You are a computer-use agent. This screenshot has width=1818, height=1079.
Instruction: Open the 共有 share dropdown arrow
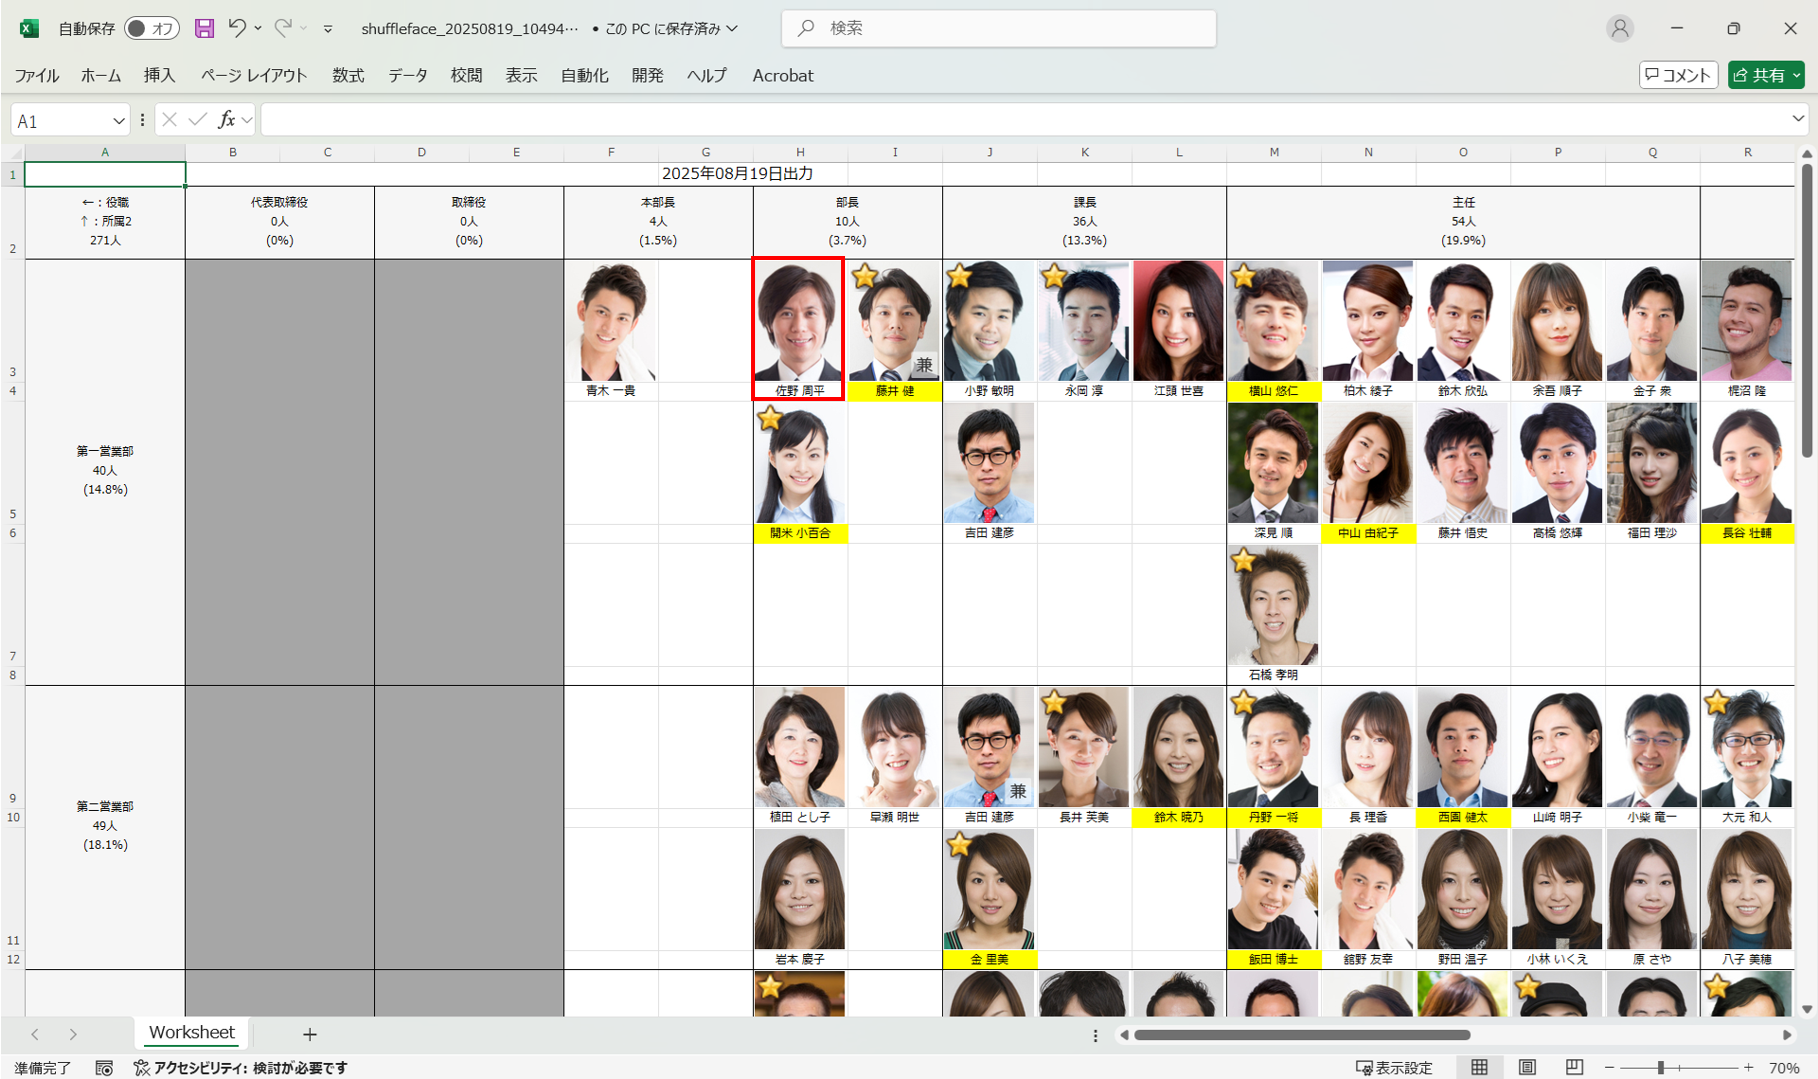(x=1797, y=75)
